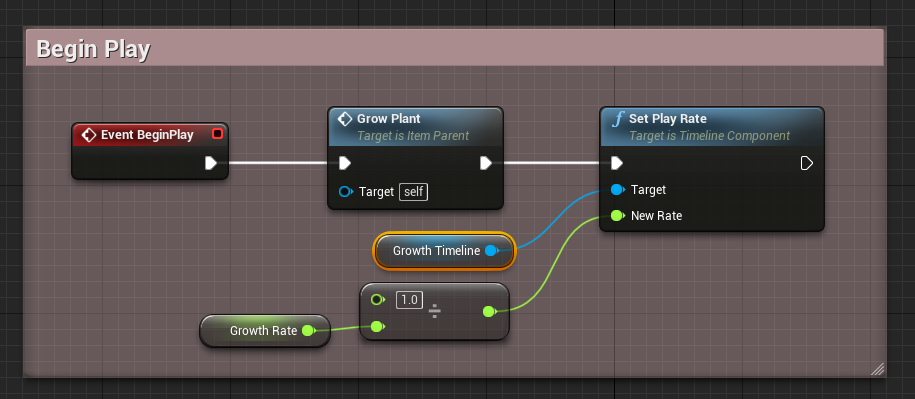Click the comment box resize corner handle
Screen dimensions: 915x399
point(877,368)
